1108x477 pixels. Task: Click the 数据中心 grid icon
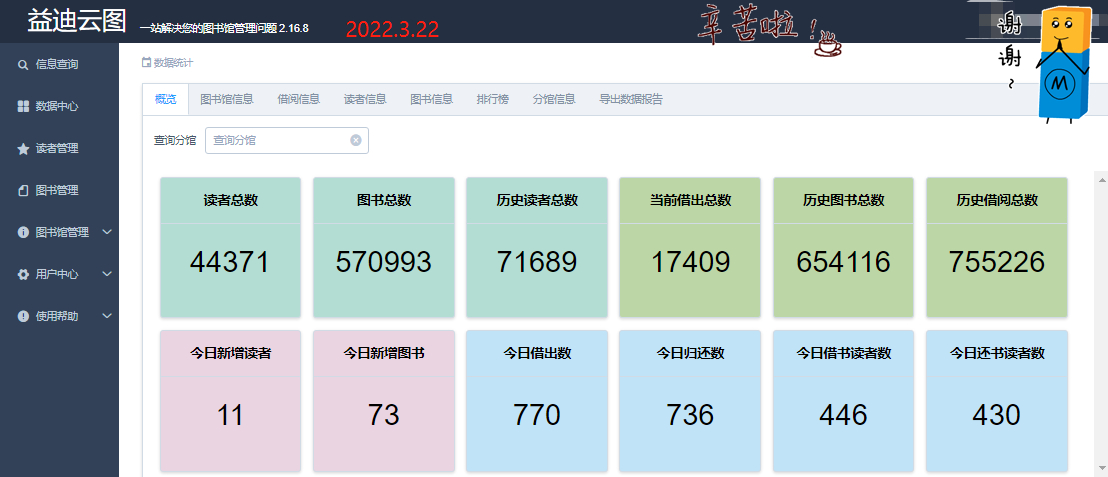click(x=23, y=106)
